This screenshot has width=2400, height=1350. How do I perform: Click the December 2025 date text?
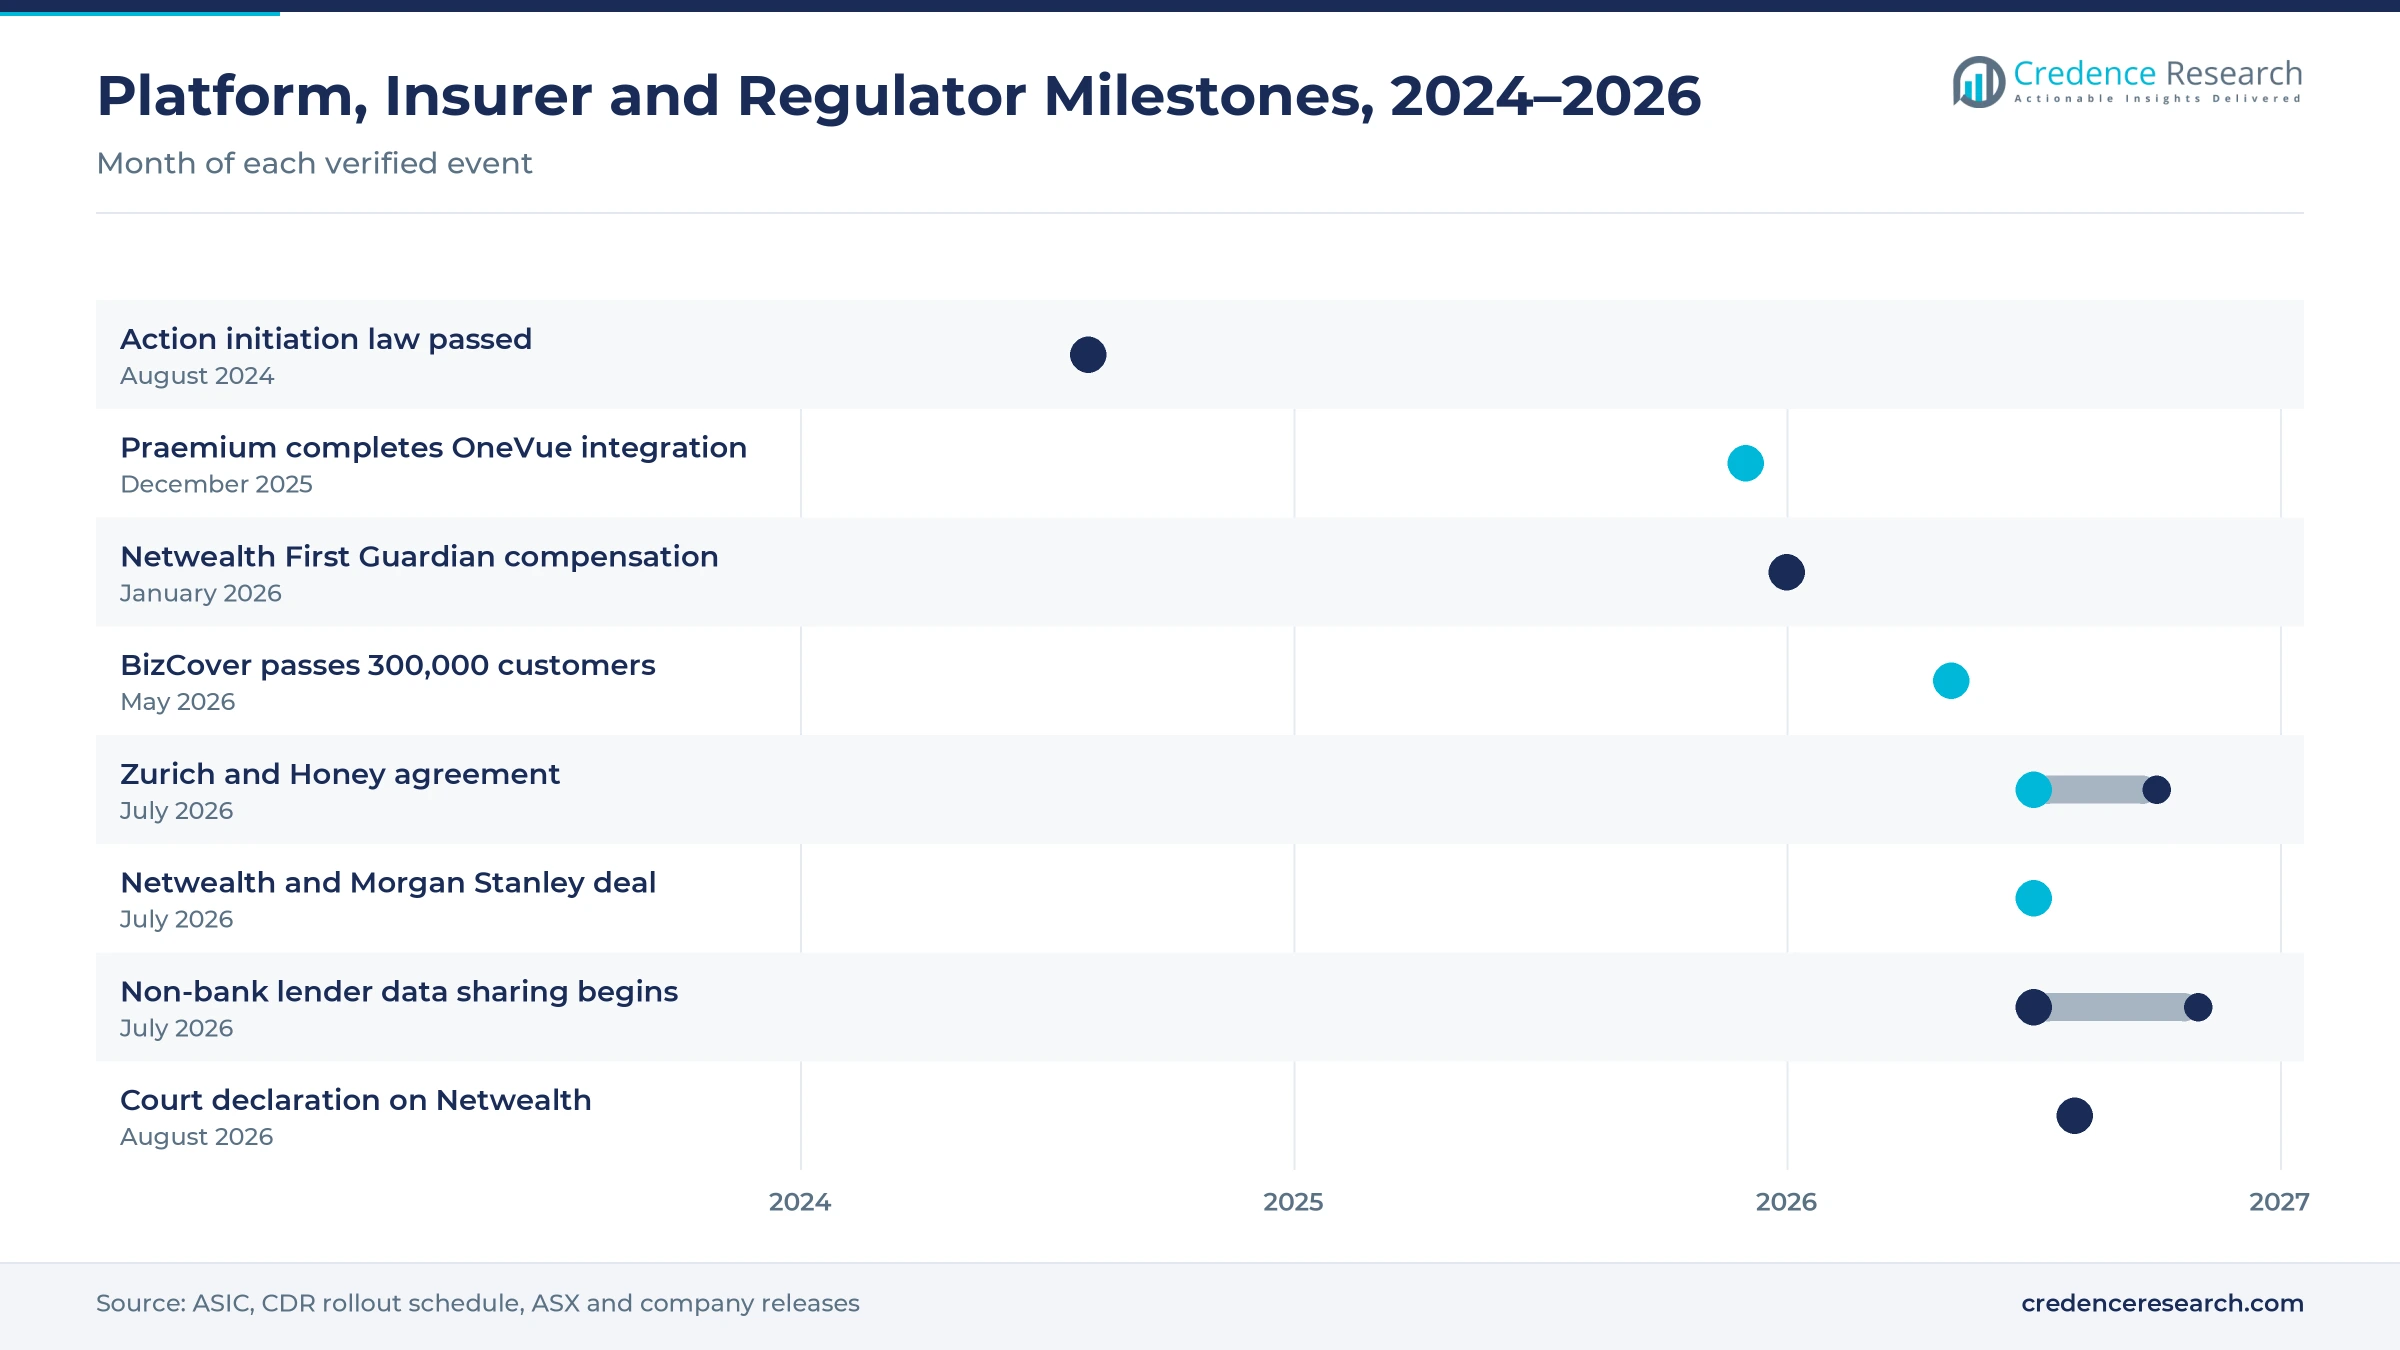coord(216,484)
